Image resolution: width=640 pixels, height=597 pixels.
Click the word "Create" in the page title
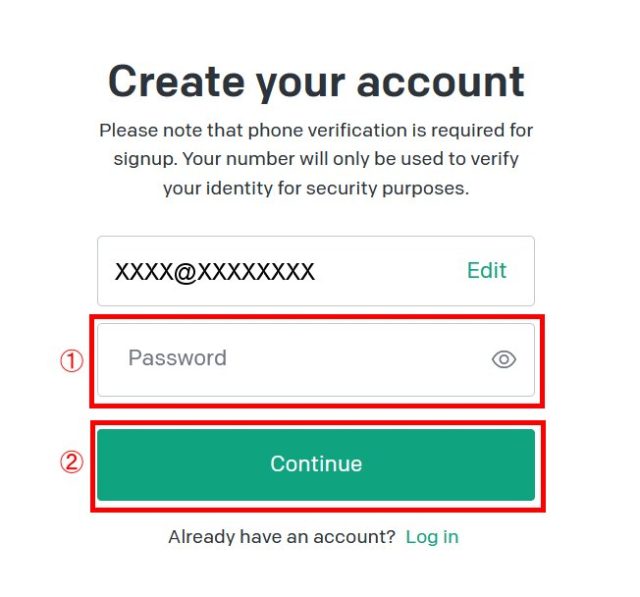pos(174,81)
